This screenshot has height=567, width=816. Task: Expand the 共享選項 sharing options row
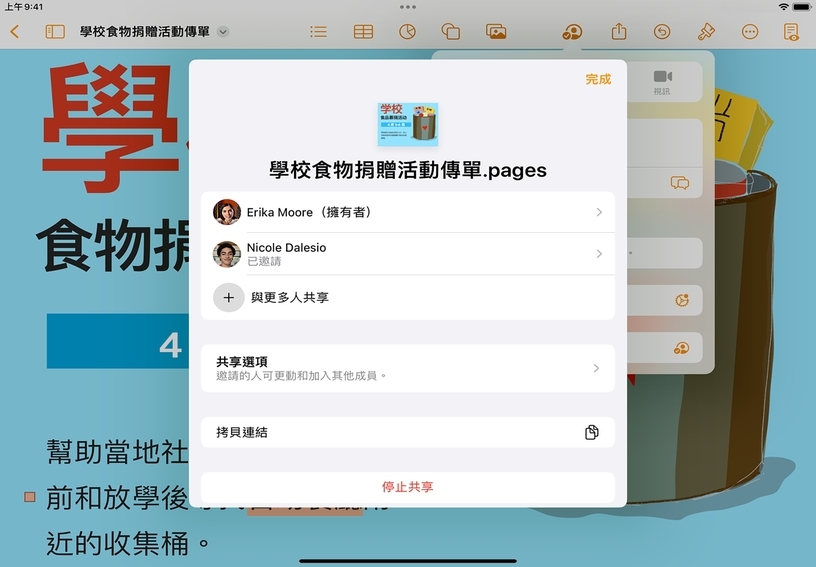click(x=408, y=368)
